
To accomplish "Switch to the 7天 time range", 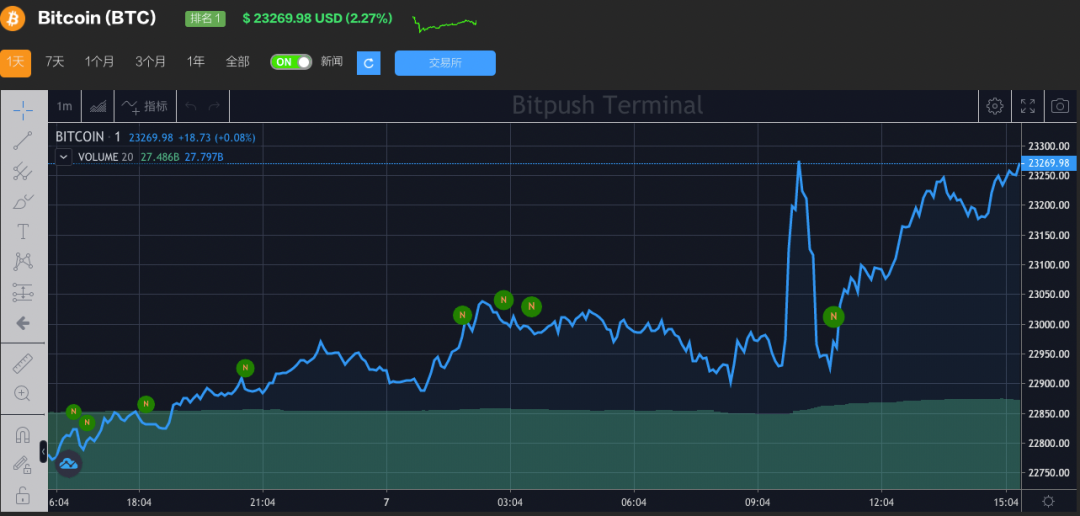I will pos(54,62).
